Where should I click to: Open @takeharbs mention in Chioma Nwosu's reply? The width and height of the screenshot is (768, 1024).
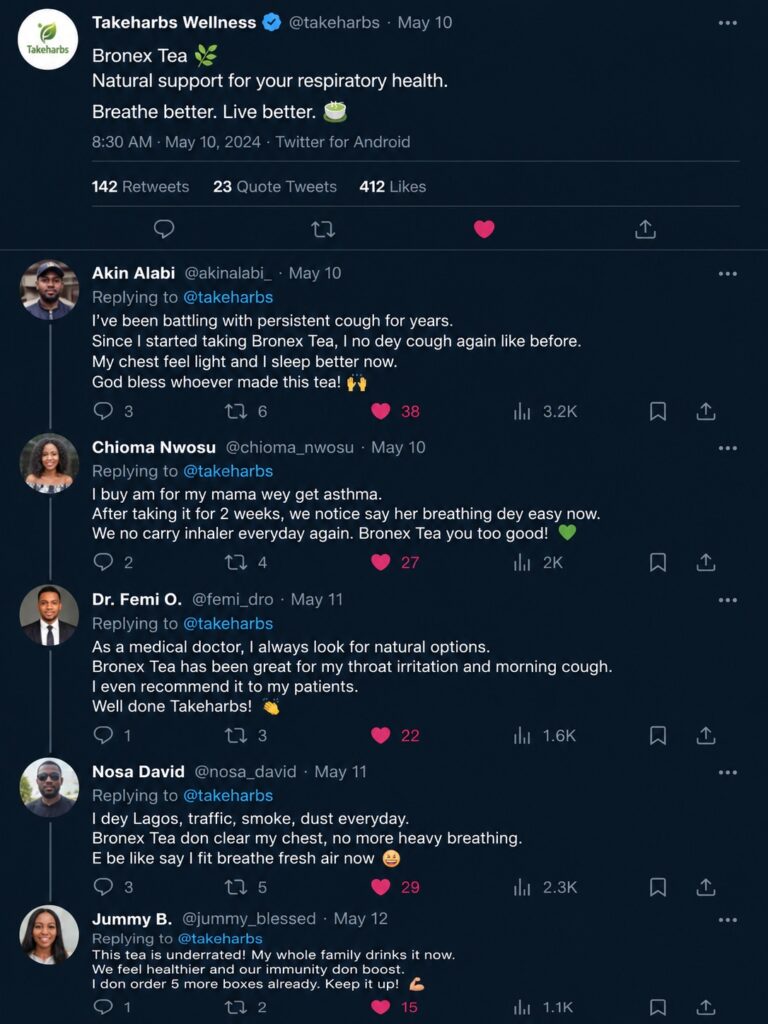[228, 471]
